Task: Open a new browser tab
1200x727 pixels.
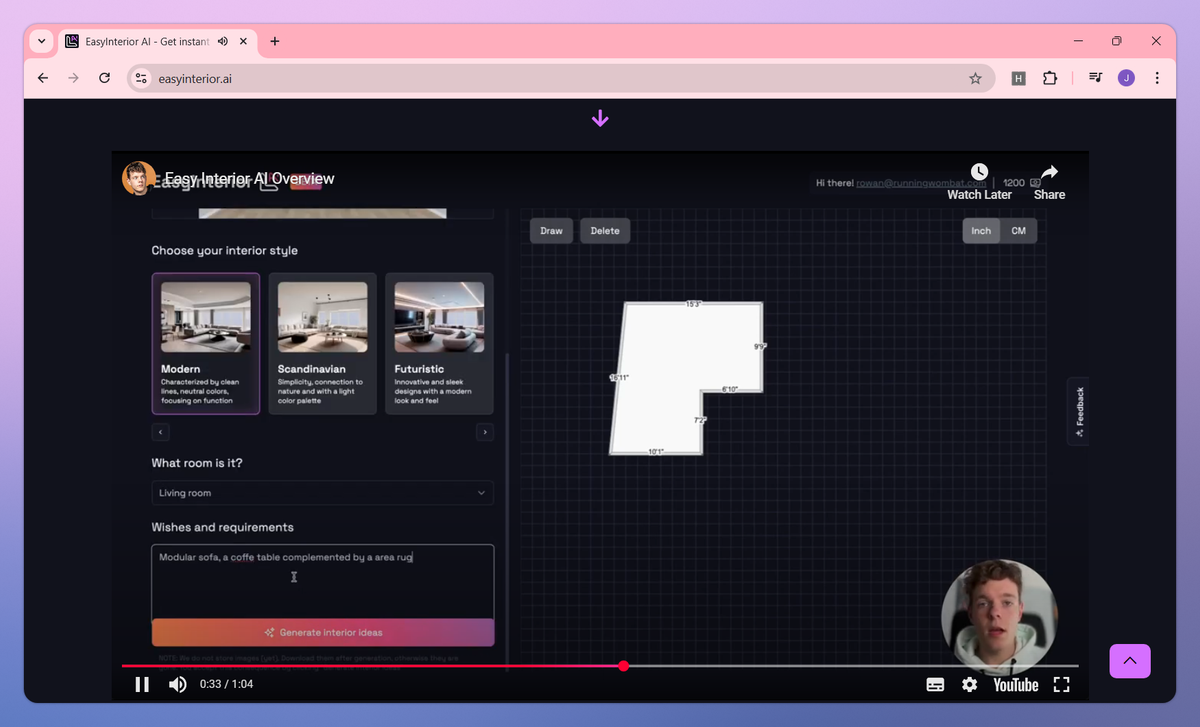Action: [x=275, y=41]
